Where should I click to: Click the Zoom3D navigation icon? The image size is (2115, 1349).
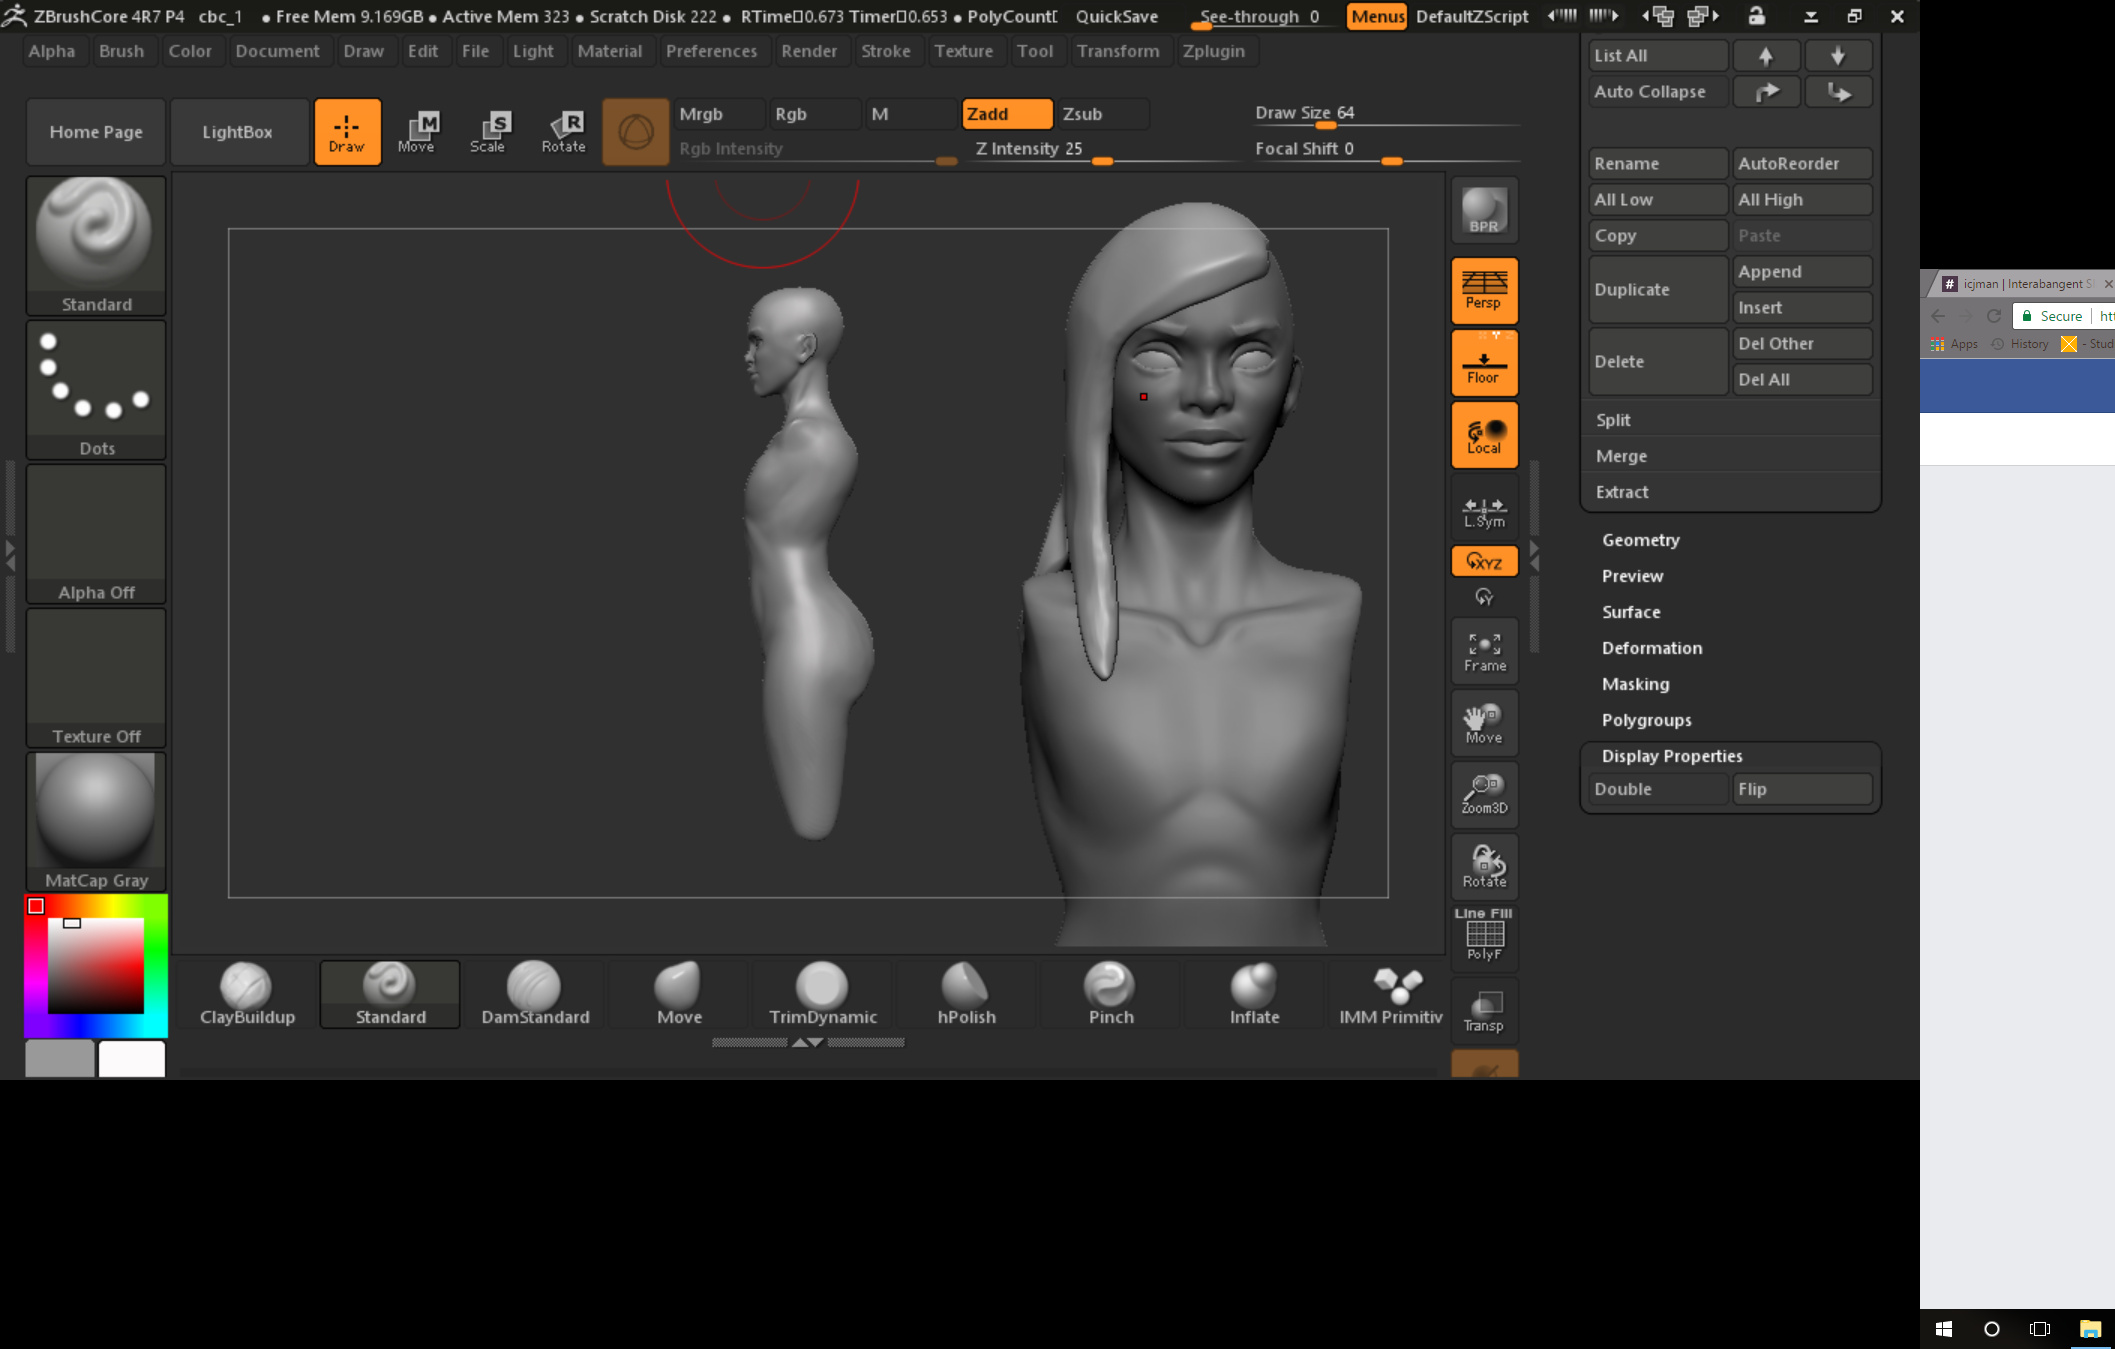click(x=1484, y=794)
